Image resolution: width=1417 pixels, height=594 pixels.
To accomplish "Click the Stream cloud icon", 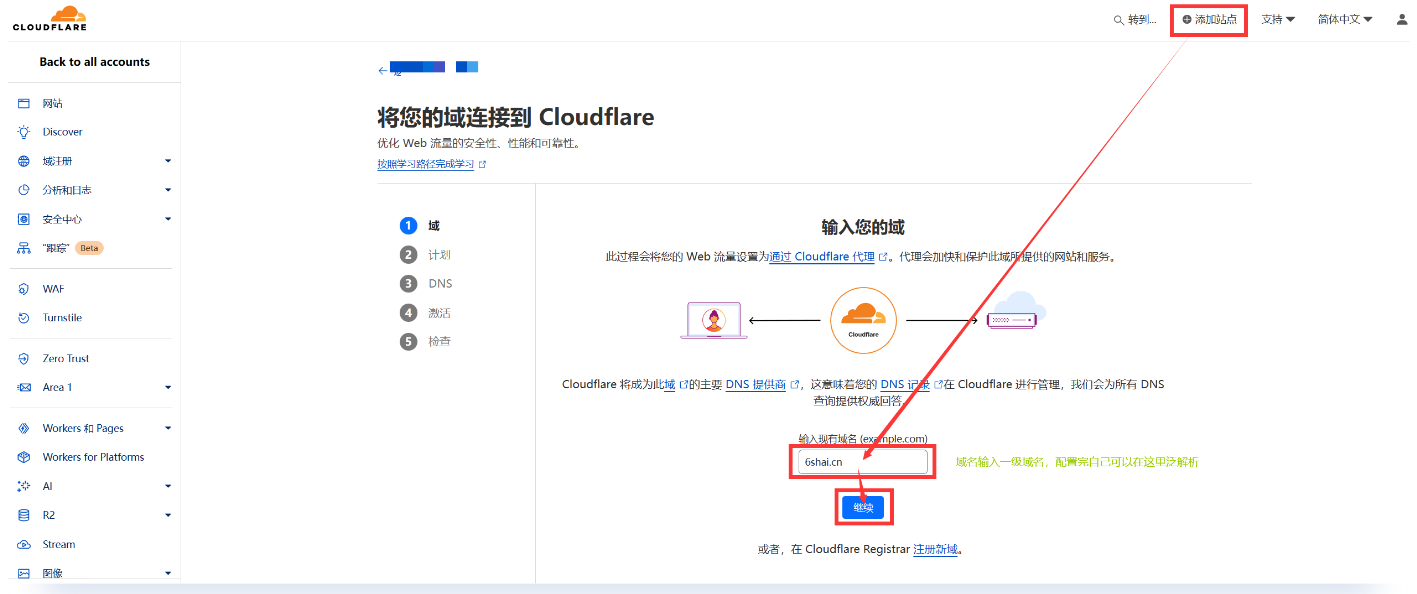I will point(24,545).
